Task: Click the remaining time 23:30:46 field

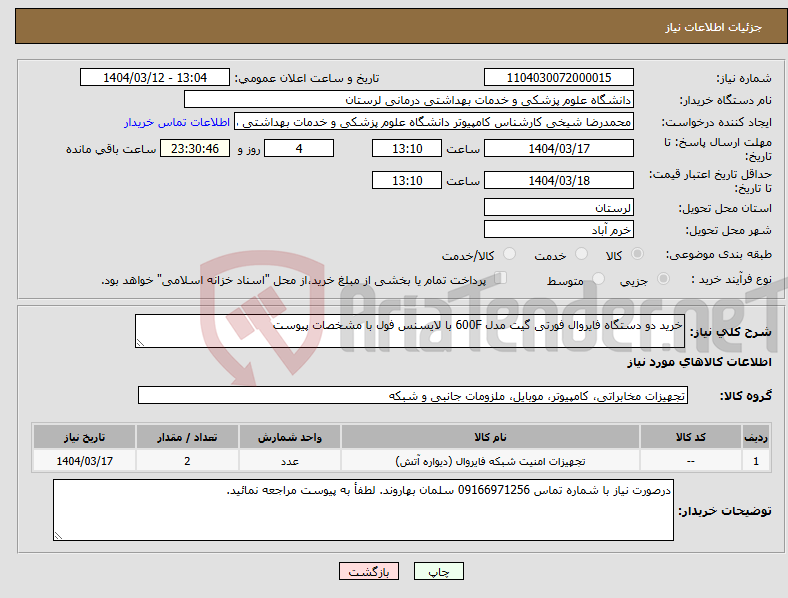Action: pos(195,148)
